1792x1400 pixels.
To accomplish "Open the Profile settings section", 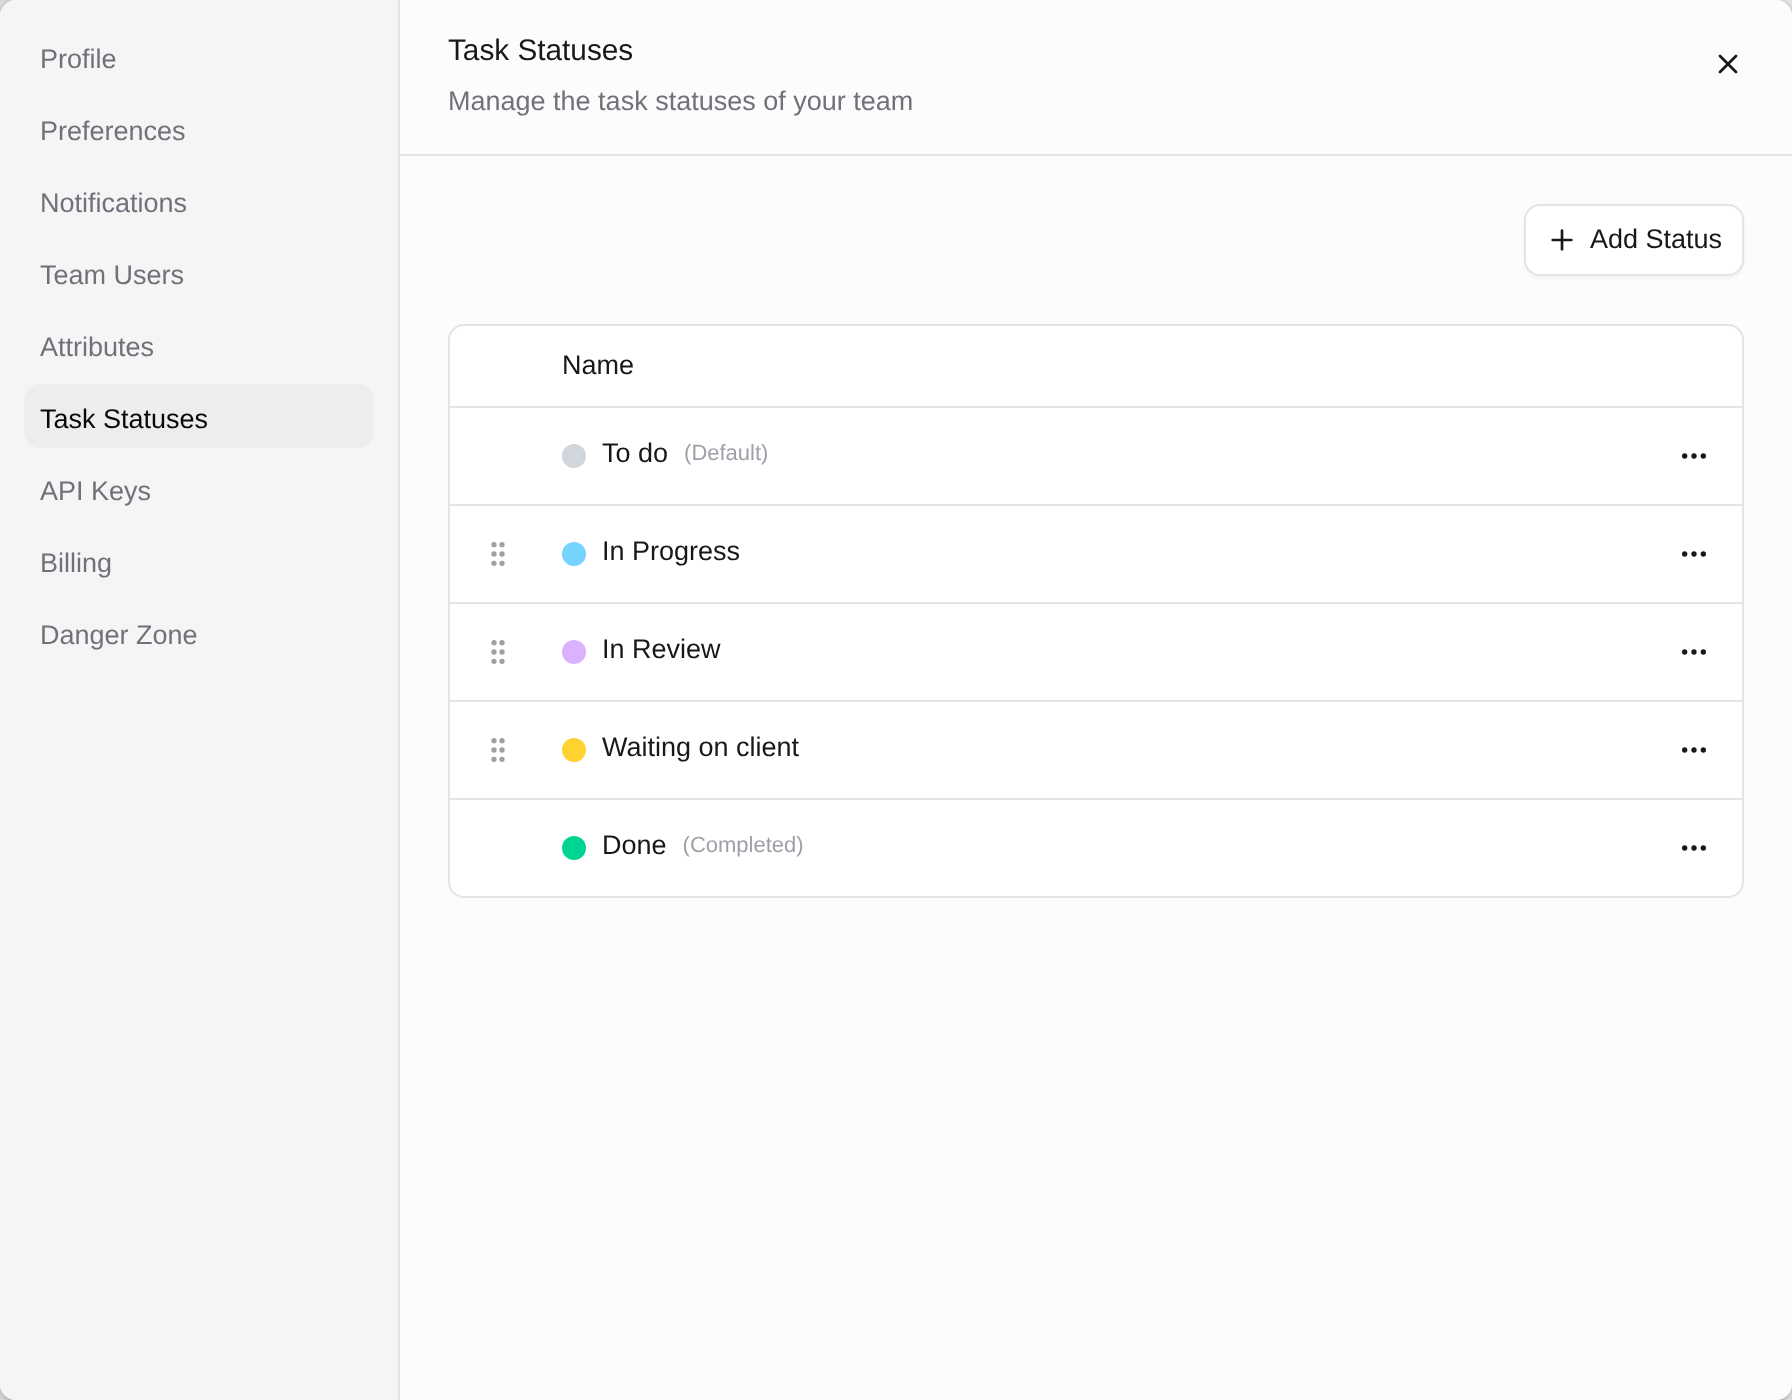I will click(199, 59).
